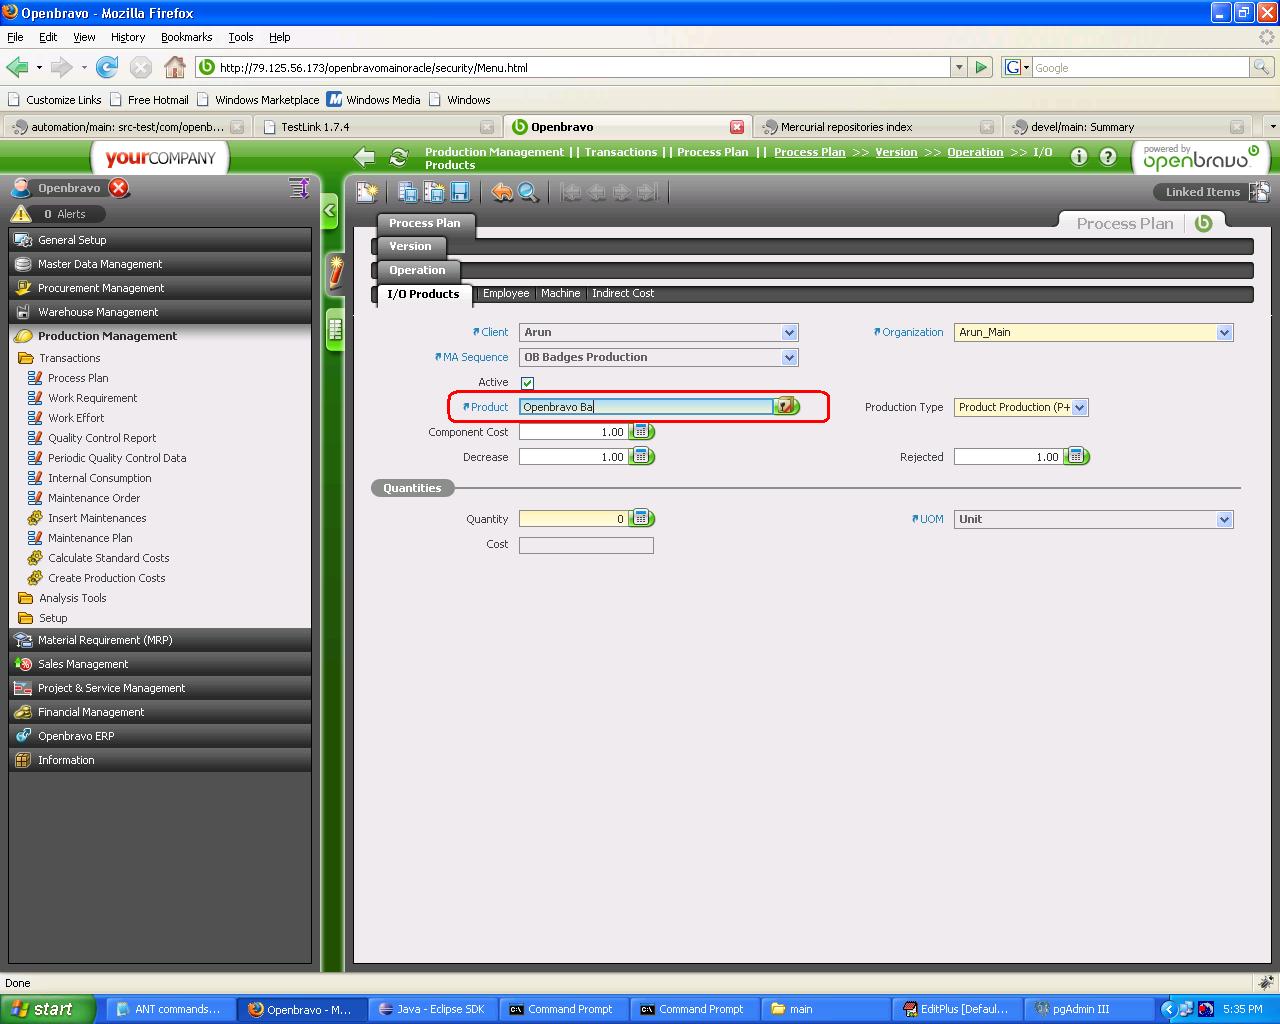Screen dimensions: 1280x1024
Task: Open the Organization dropdown
Action: pyautogui.click(x=1224, y=333)
